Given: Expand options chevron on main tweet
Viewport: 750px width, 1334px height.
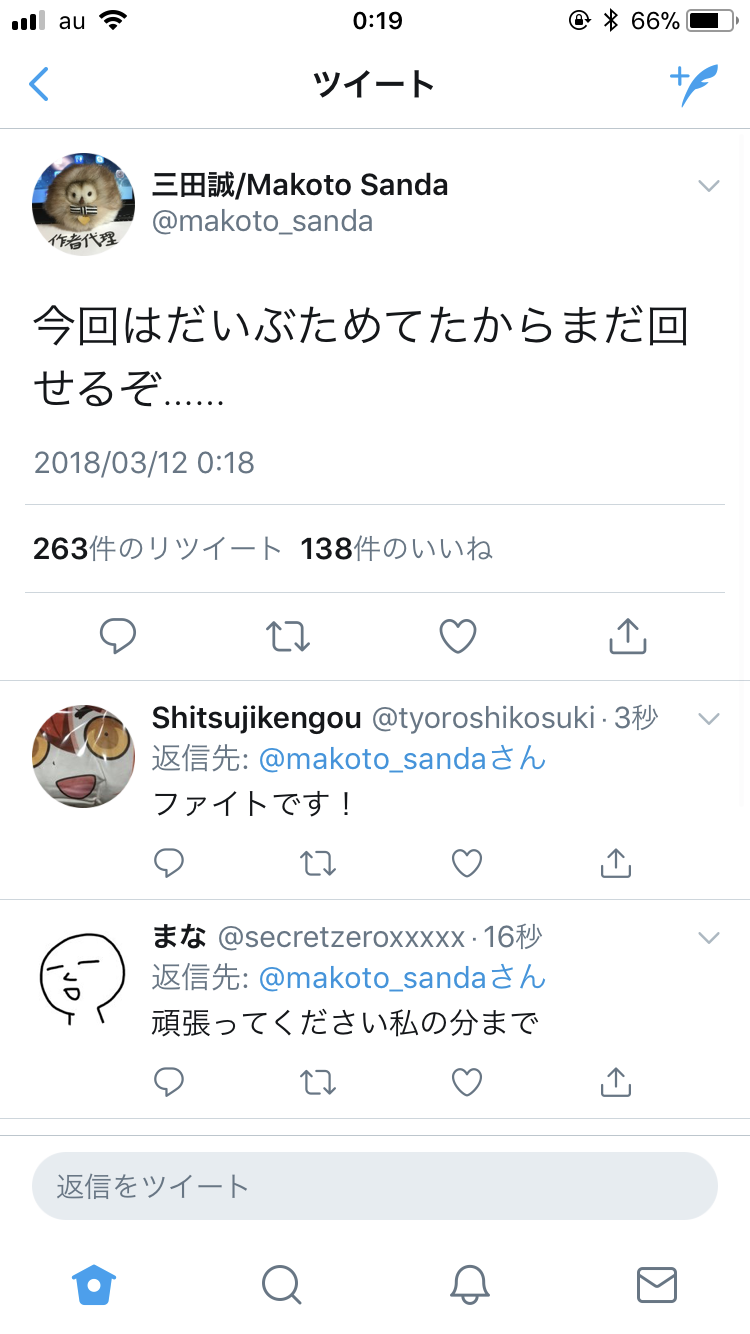Looking at the screenshot, I should tap(708, 186).
